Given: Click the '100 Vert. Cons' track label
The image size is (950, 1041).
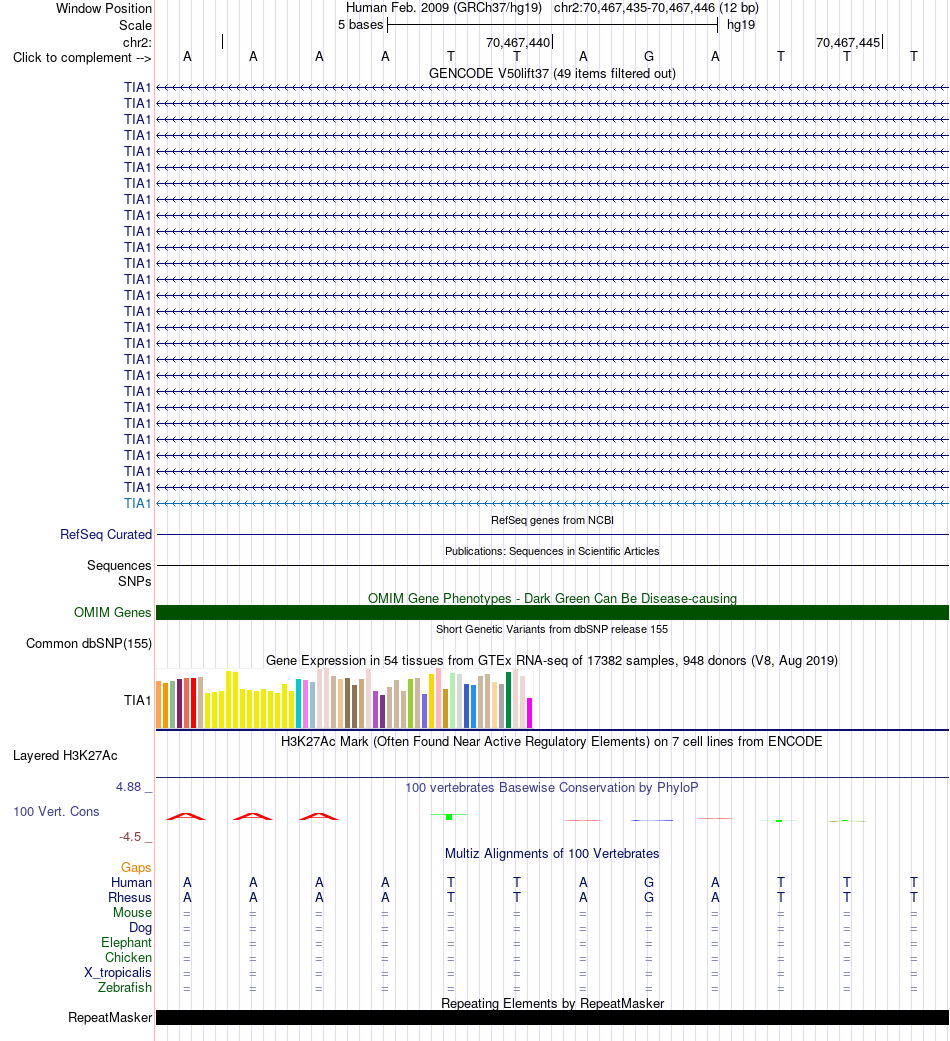Looking at the screenshot, I should [x=56, y=811].
